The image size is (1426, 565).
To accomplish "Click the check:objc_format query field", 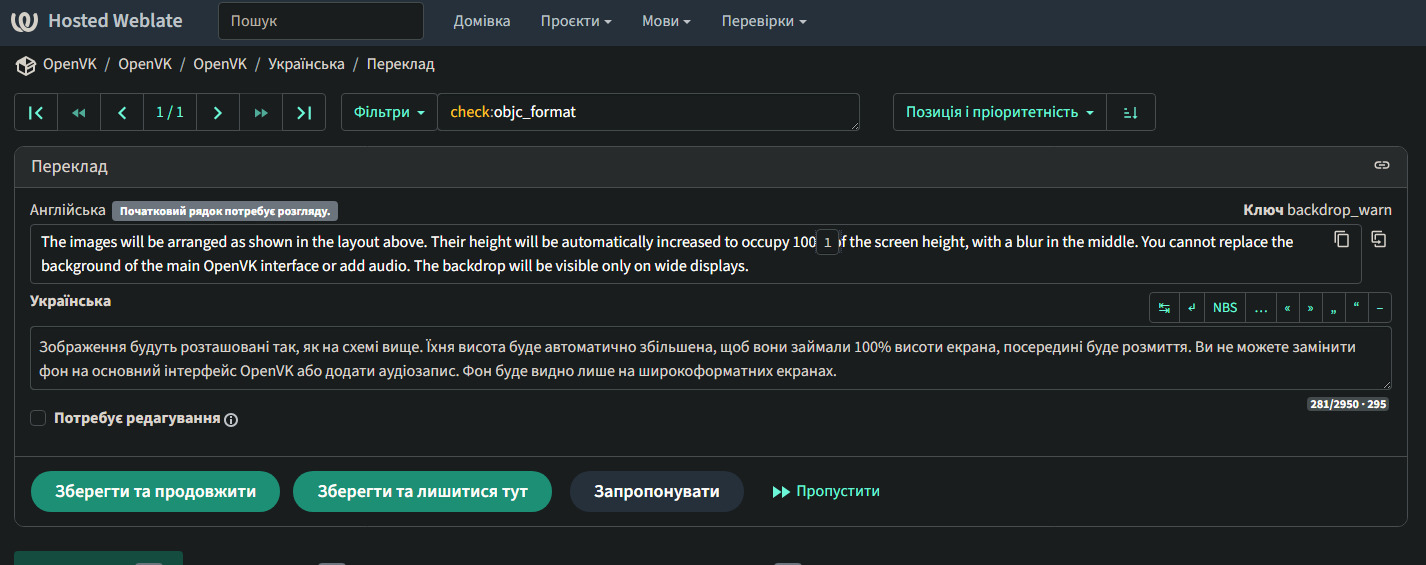I will coord(648,112).
